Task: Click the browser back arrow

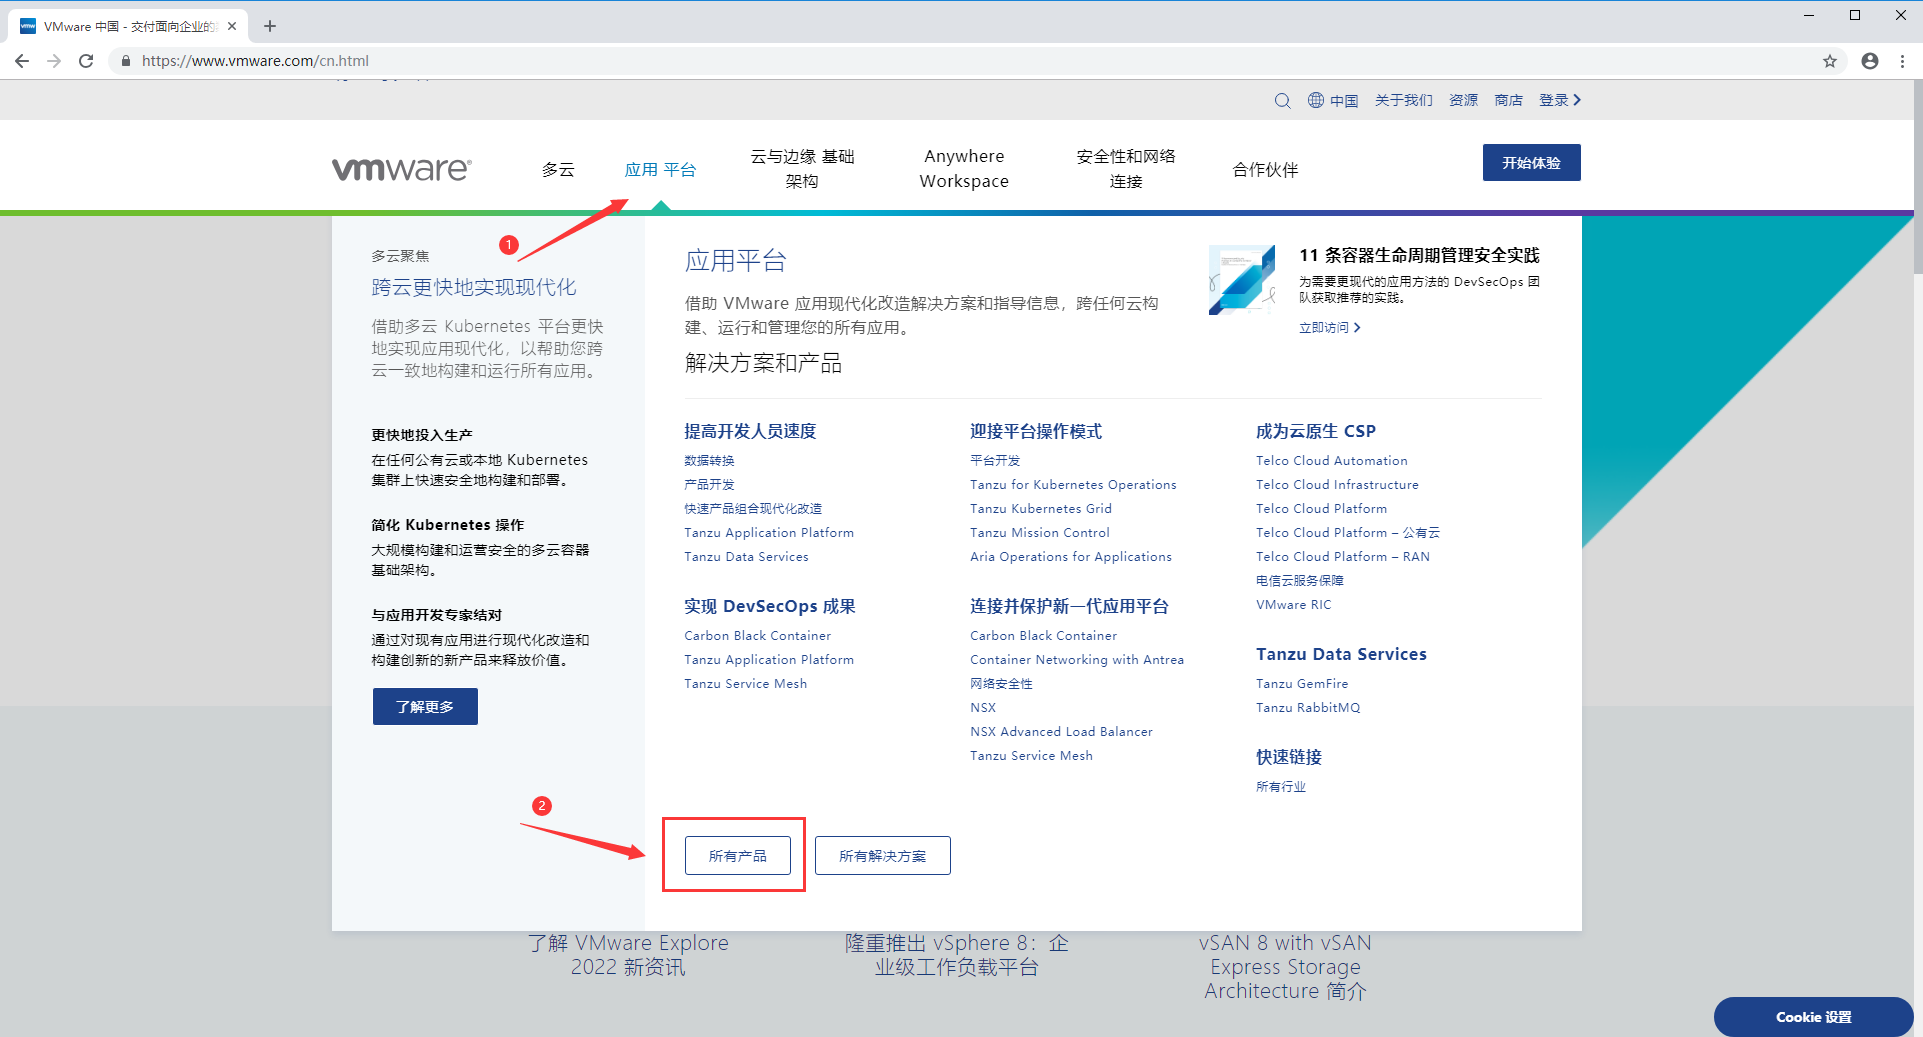Action: (22, 61)
